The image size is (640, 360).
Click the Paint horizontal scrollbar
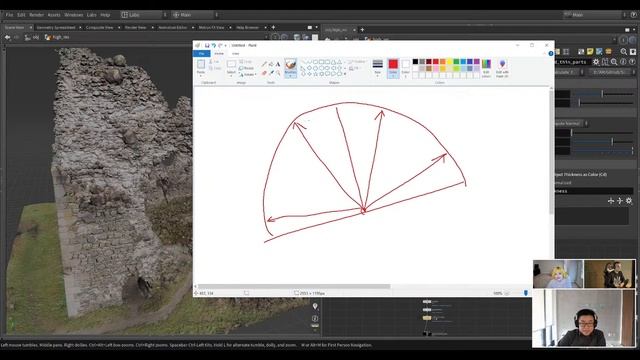click(294, 287)
